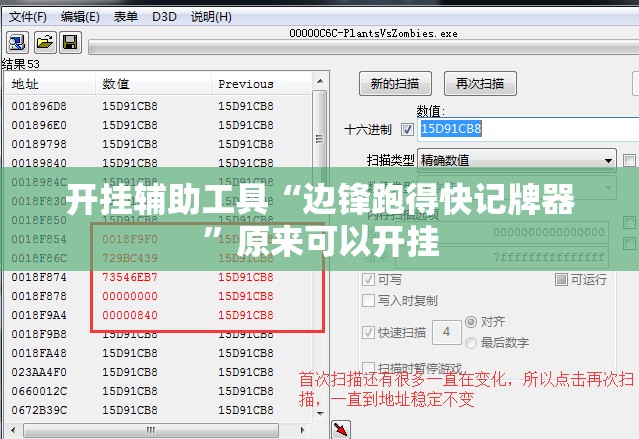Select the 对齐 radio button
This screenshot has height=439, width=639.
pyautogui.click(x=471, y=322)
